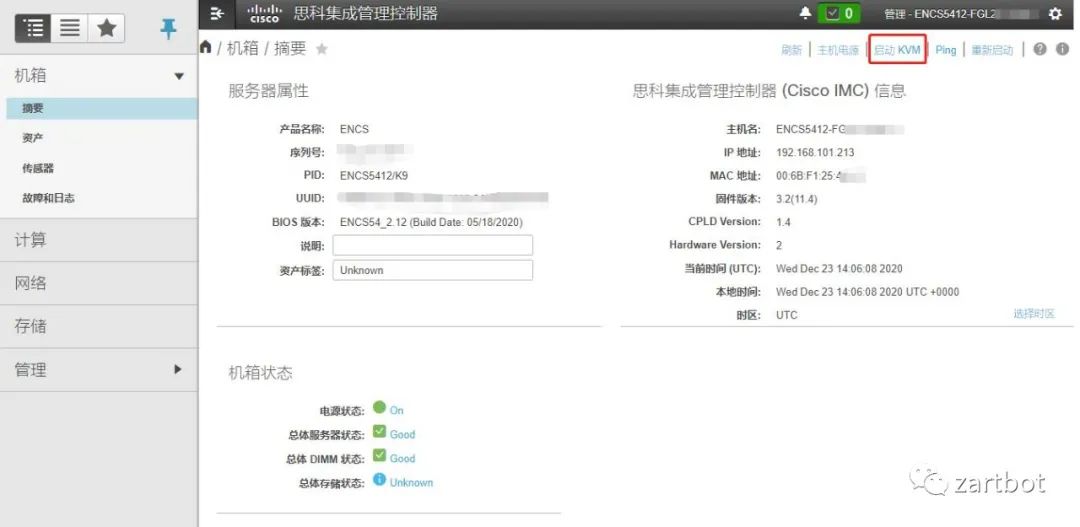The height and width of the screenshot is (527, 1080).
Task: Switch to the list view icon
Action: [x=70, y=28]
